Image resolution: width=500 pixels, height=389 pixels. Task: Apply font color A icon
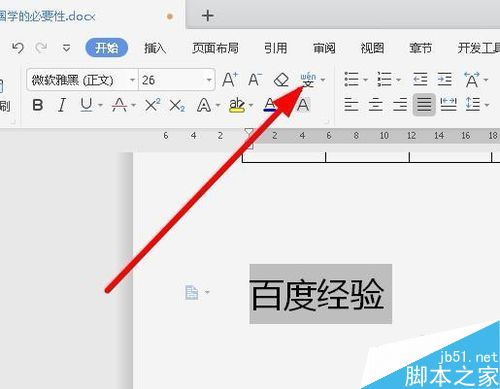pos(270,105)
